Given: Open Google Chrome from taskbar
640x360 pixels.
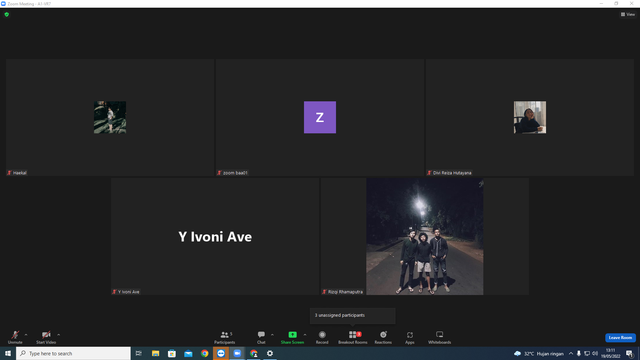Looking at the screenshot, I should pos(204,353).
